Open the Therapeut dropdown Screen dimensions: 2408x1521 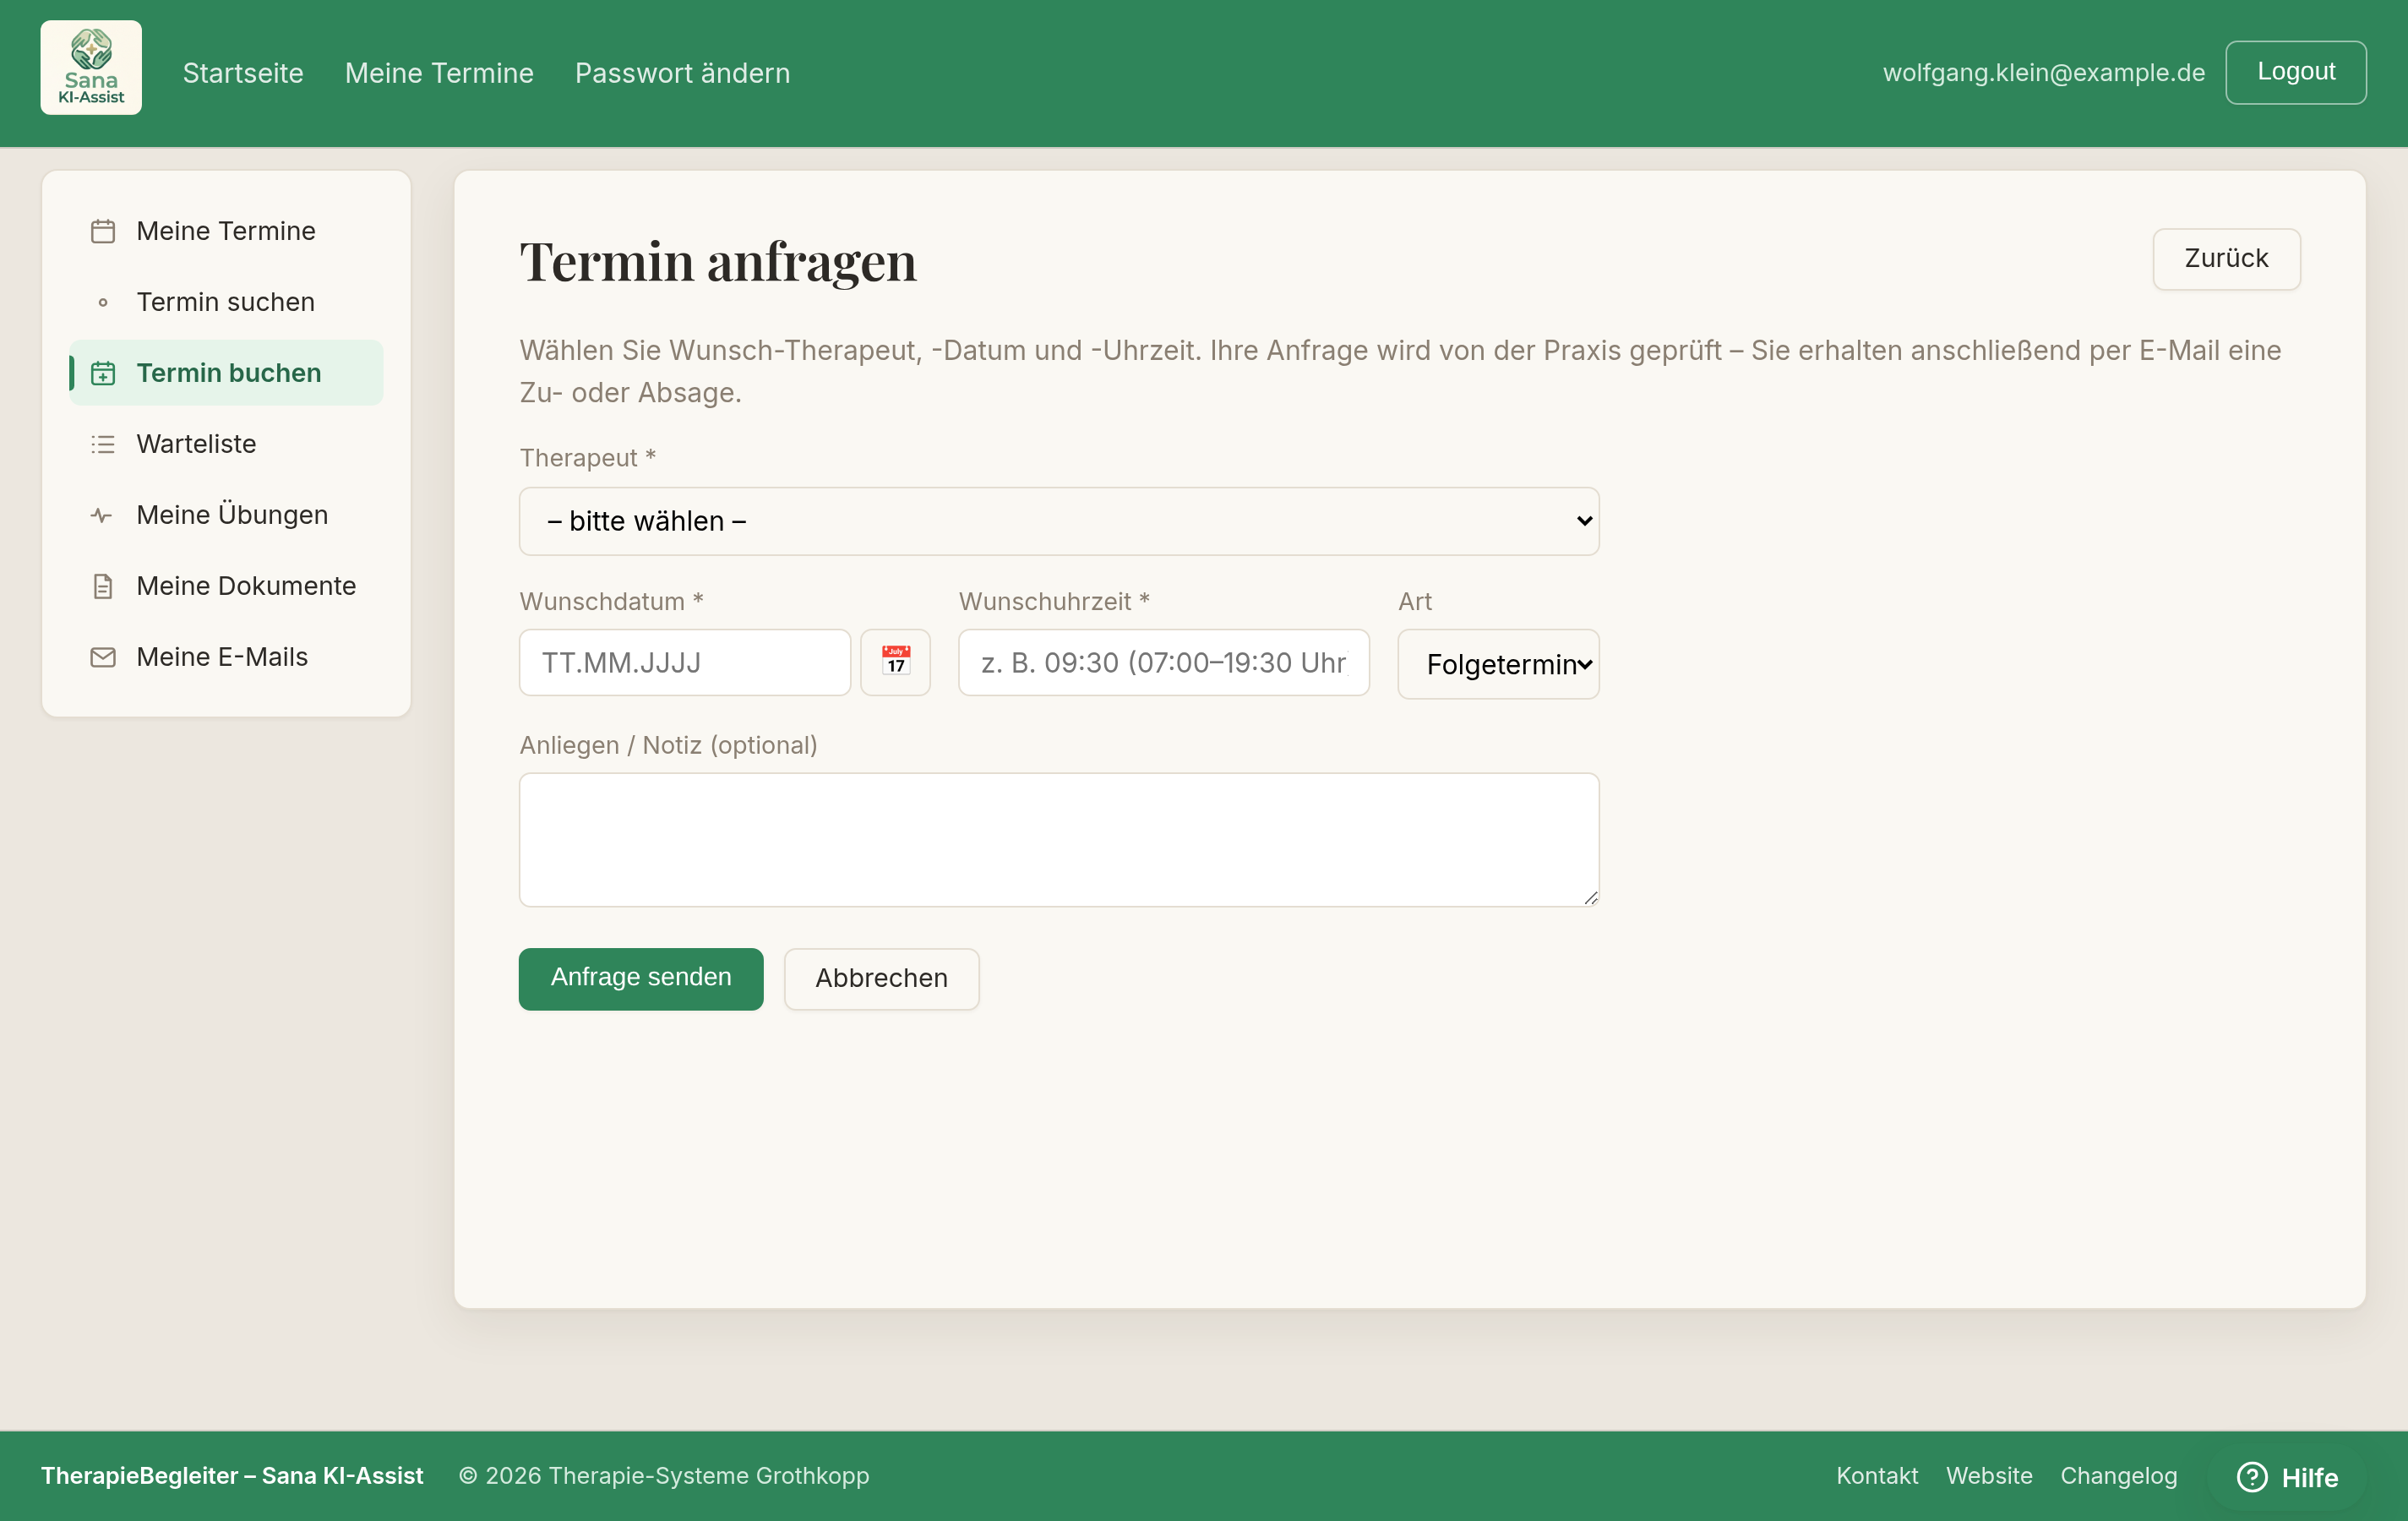tap(1059, 521)
